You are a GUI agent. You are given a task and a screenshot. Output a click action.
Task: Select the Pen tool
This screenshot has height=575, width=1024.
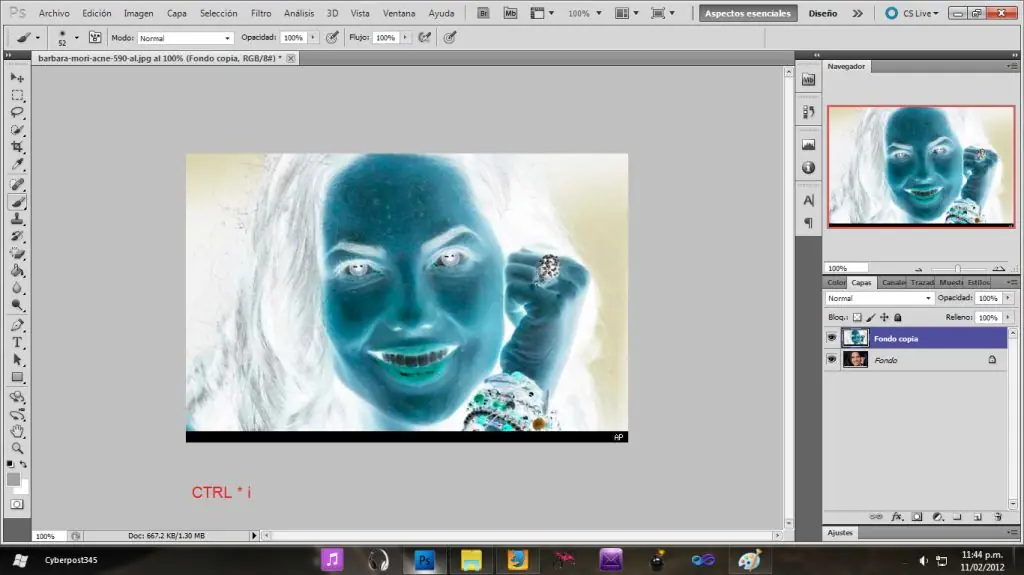pos(17,325)
